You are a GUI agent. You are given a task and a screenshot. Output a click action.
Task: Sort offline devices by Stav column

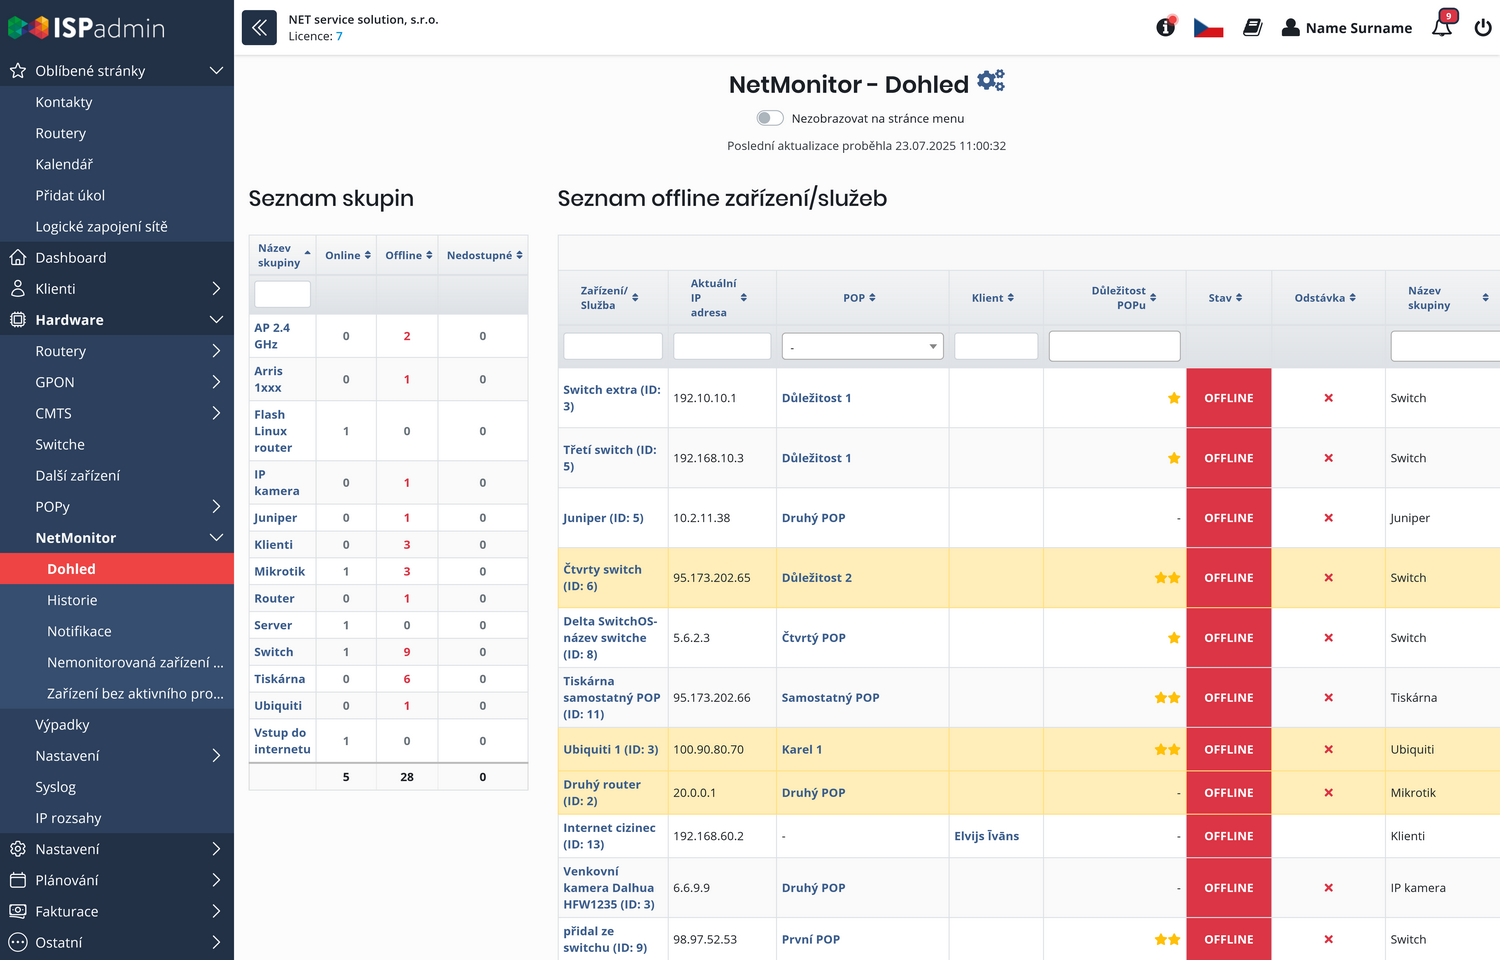tap(1225, 298)
